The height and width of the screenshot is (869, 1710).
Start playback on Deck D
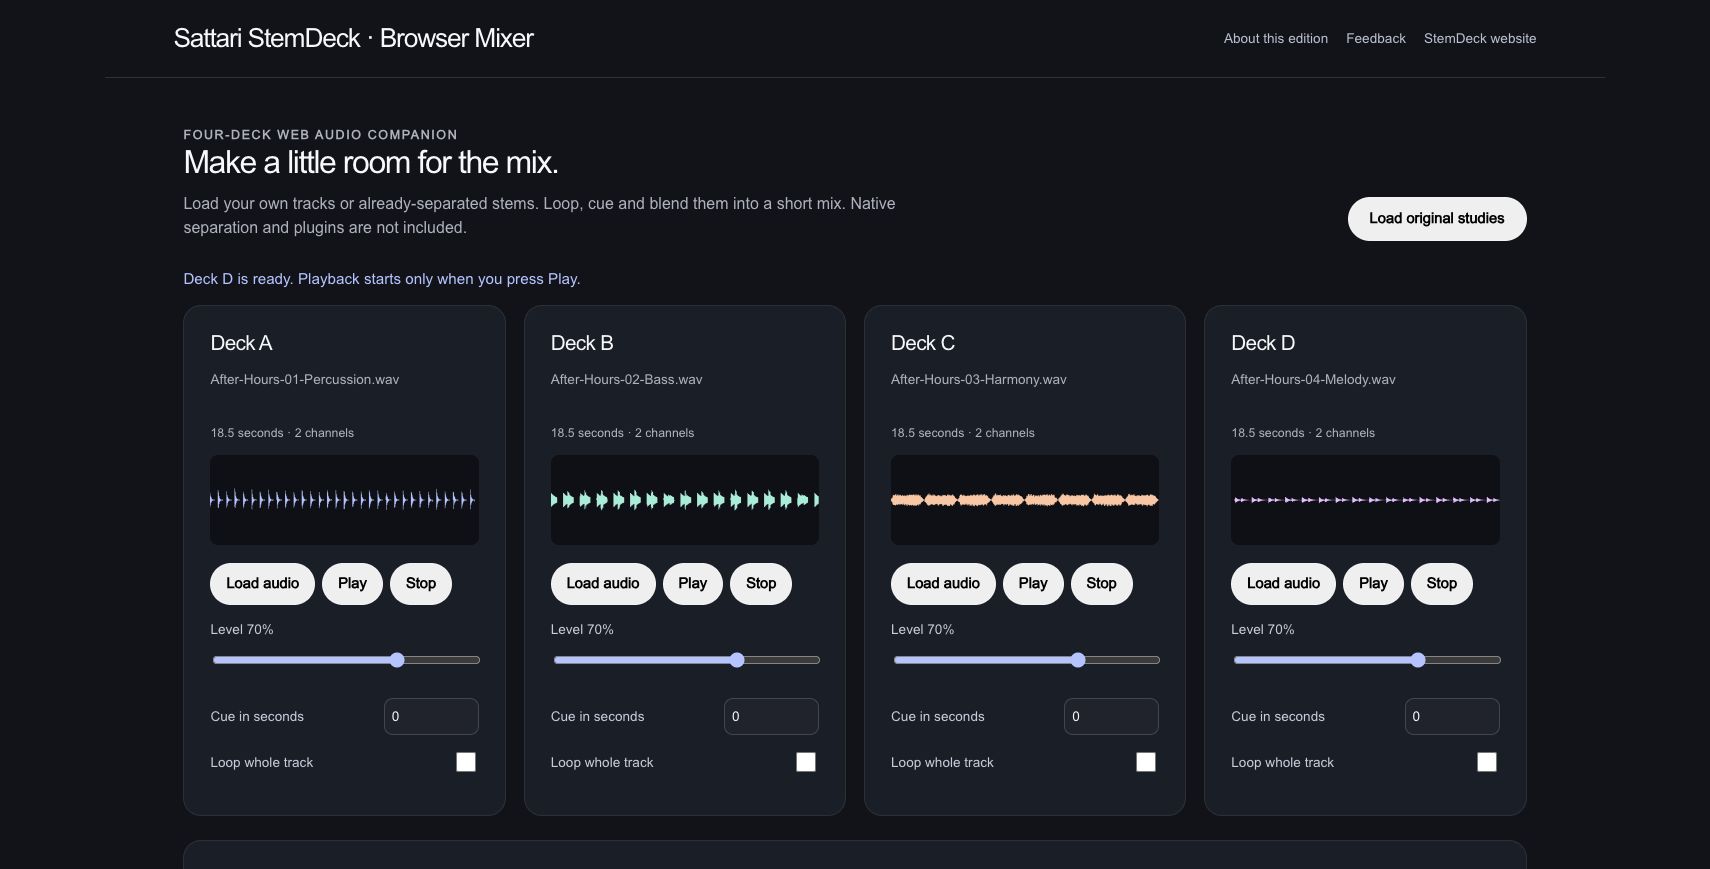[x=1373, y=584]
